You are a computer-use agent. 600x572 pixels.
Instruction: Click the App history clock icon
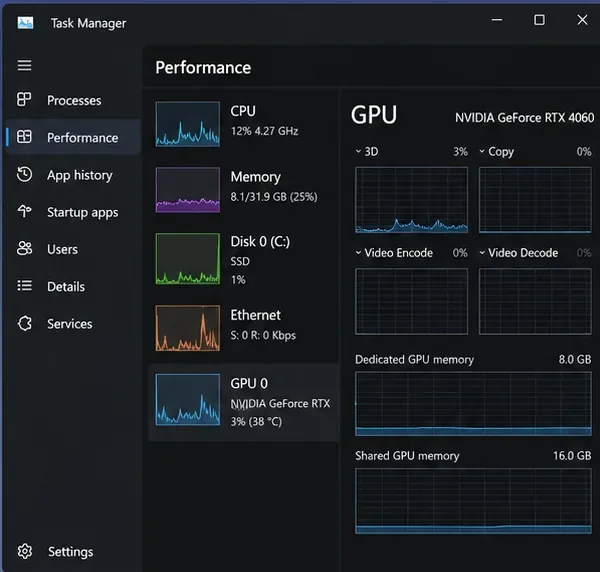click(24, 174)
